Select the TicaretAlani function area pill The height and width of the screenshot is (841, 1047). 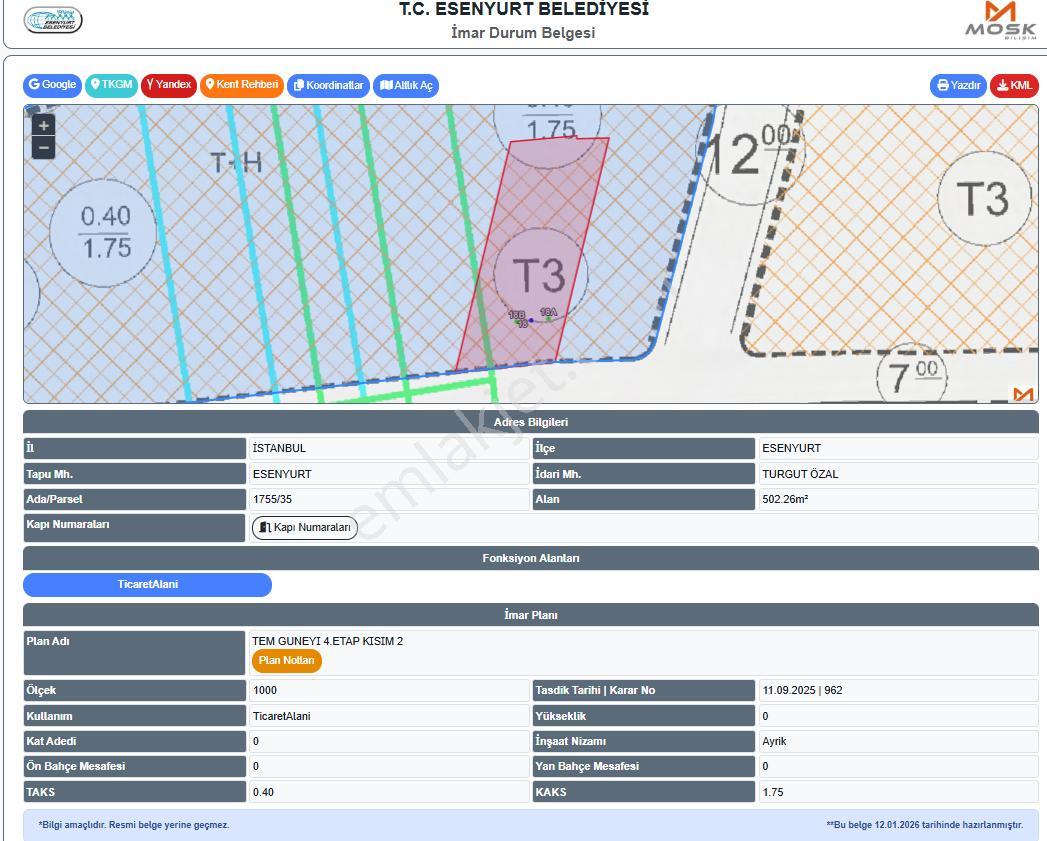tap(148, 584)
